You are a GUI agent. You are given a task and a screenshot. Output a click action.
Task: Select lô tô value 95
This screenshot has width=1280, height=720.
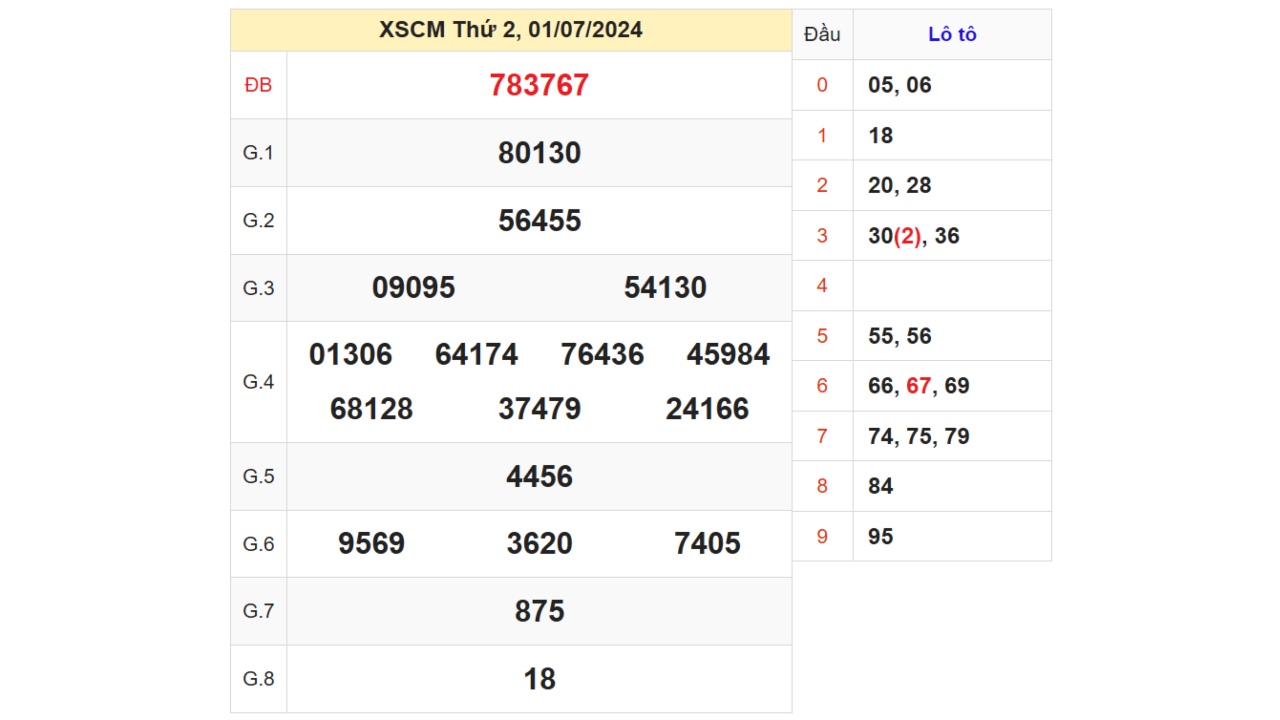point(881,537)
